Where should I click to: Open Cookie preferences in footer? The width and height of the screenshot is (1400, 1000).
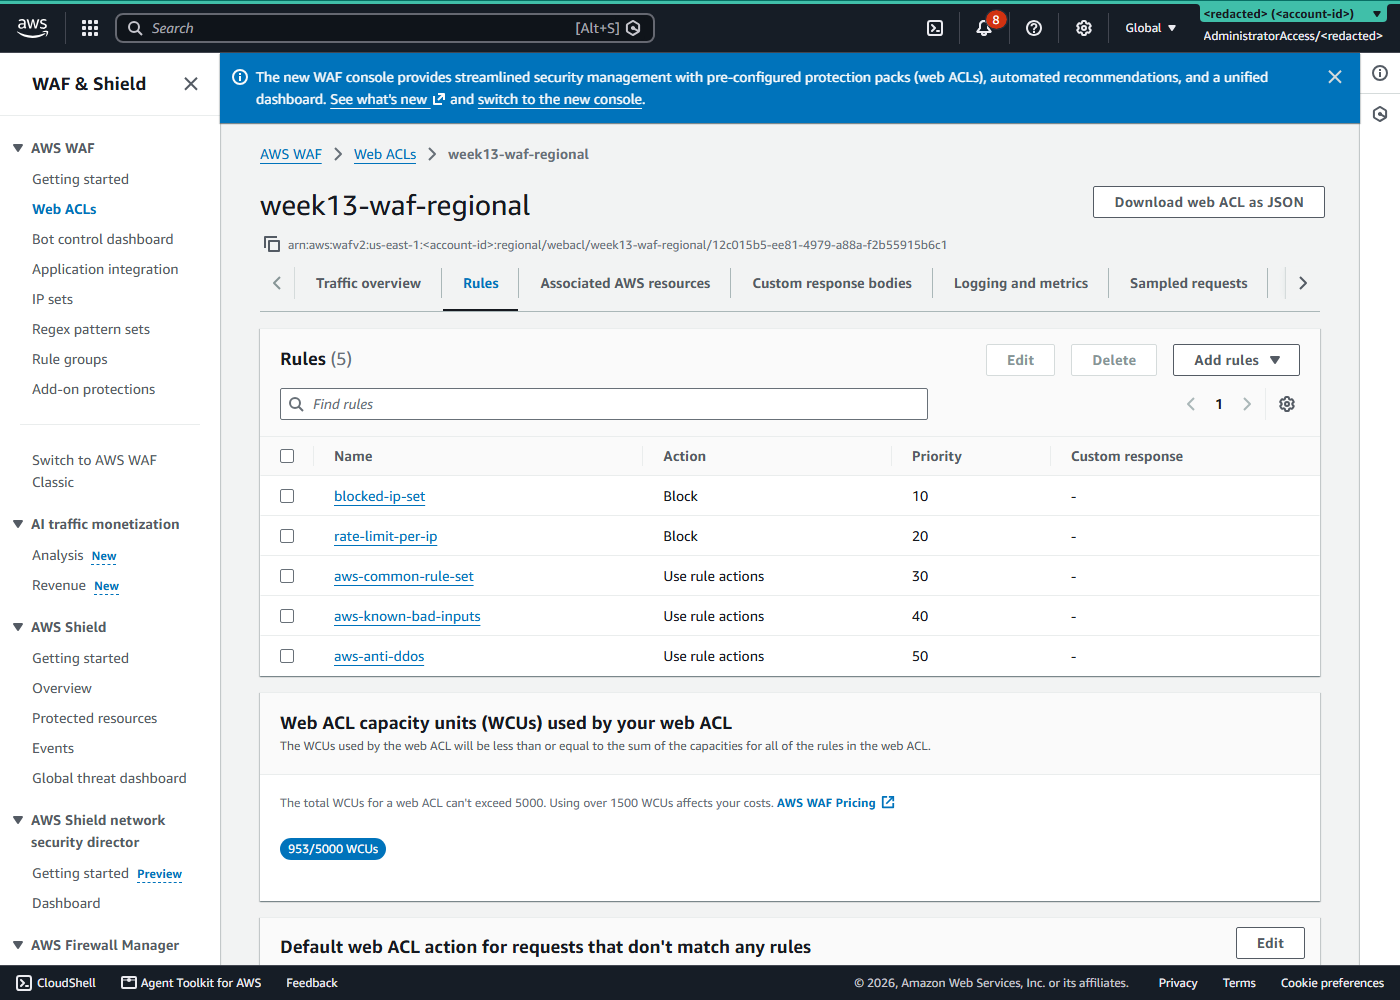1332,983
